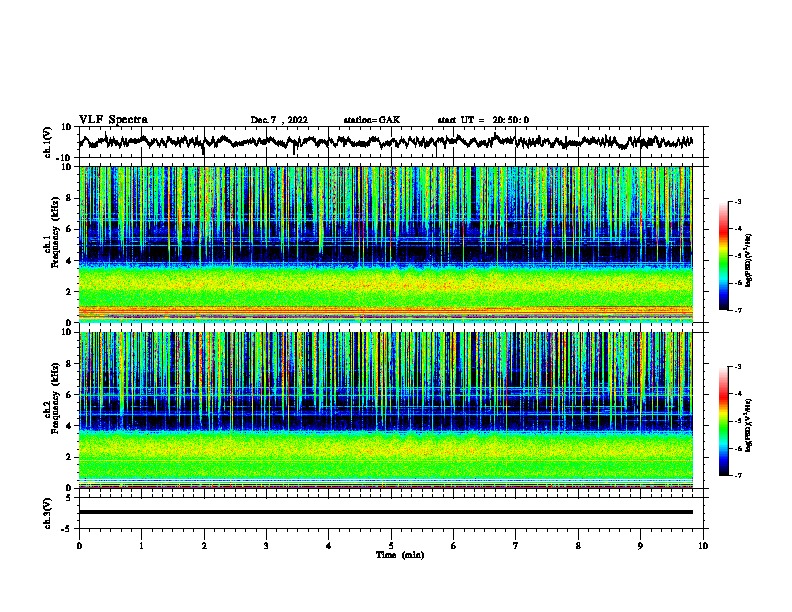Click inside the ch.2 spectrogram panel

(386, 410)
